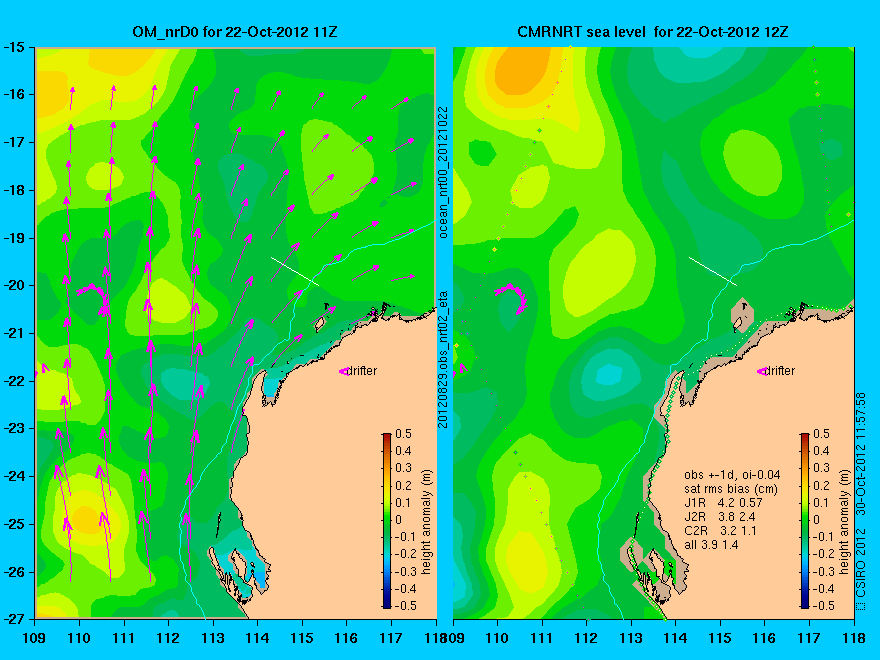Select the J1R 4.2 0.57 statistics row
This screenshot has height=660, width=880.
tap(723, 503)
